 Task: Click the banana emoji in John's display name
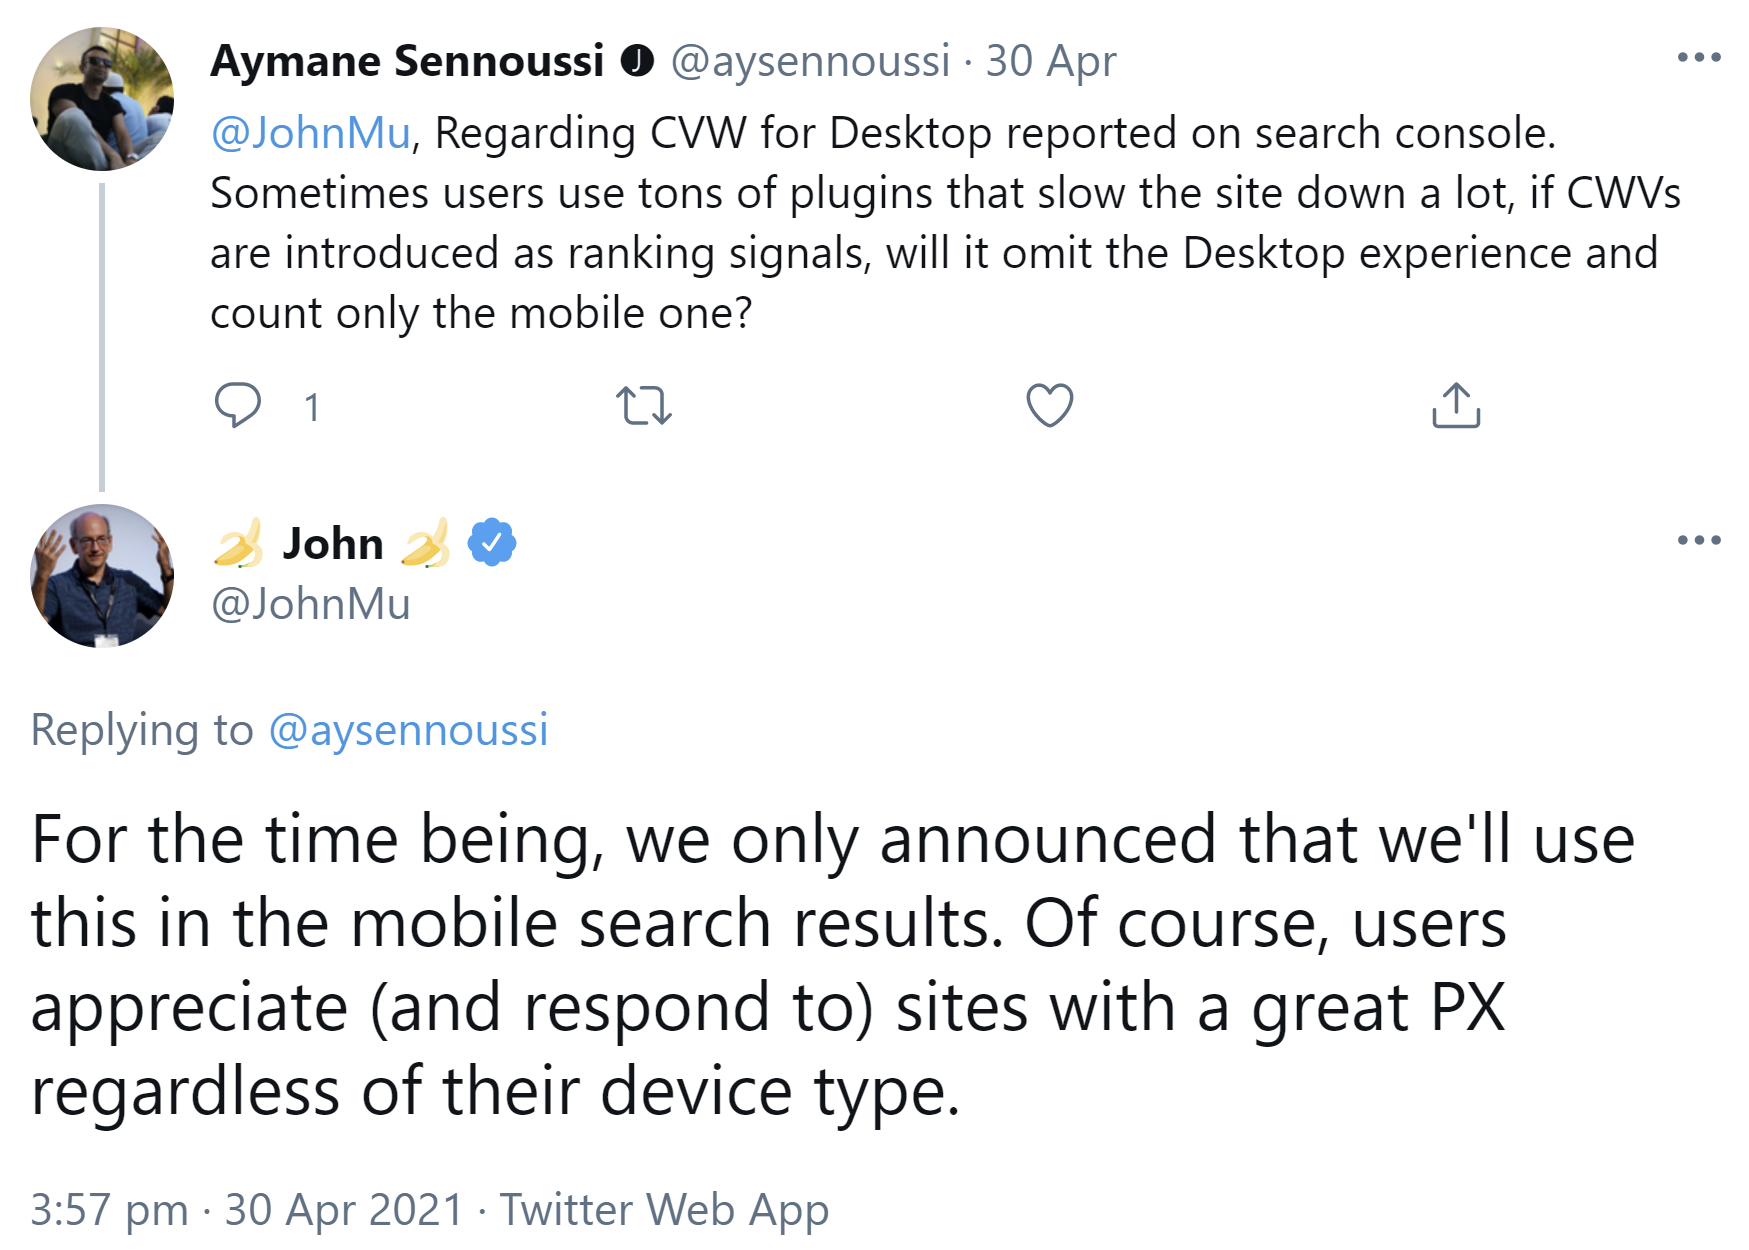pos(237,543)
